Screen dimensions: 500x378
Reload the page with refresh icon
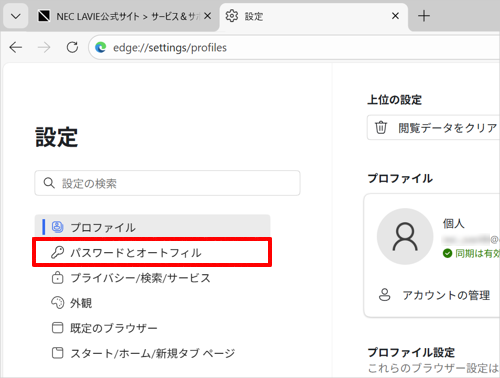(72, 48)
